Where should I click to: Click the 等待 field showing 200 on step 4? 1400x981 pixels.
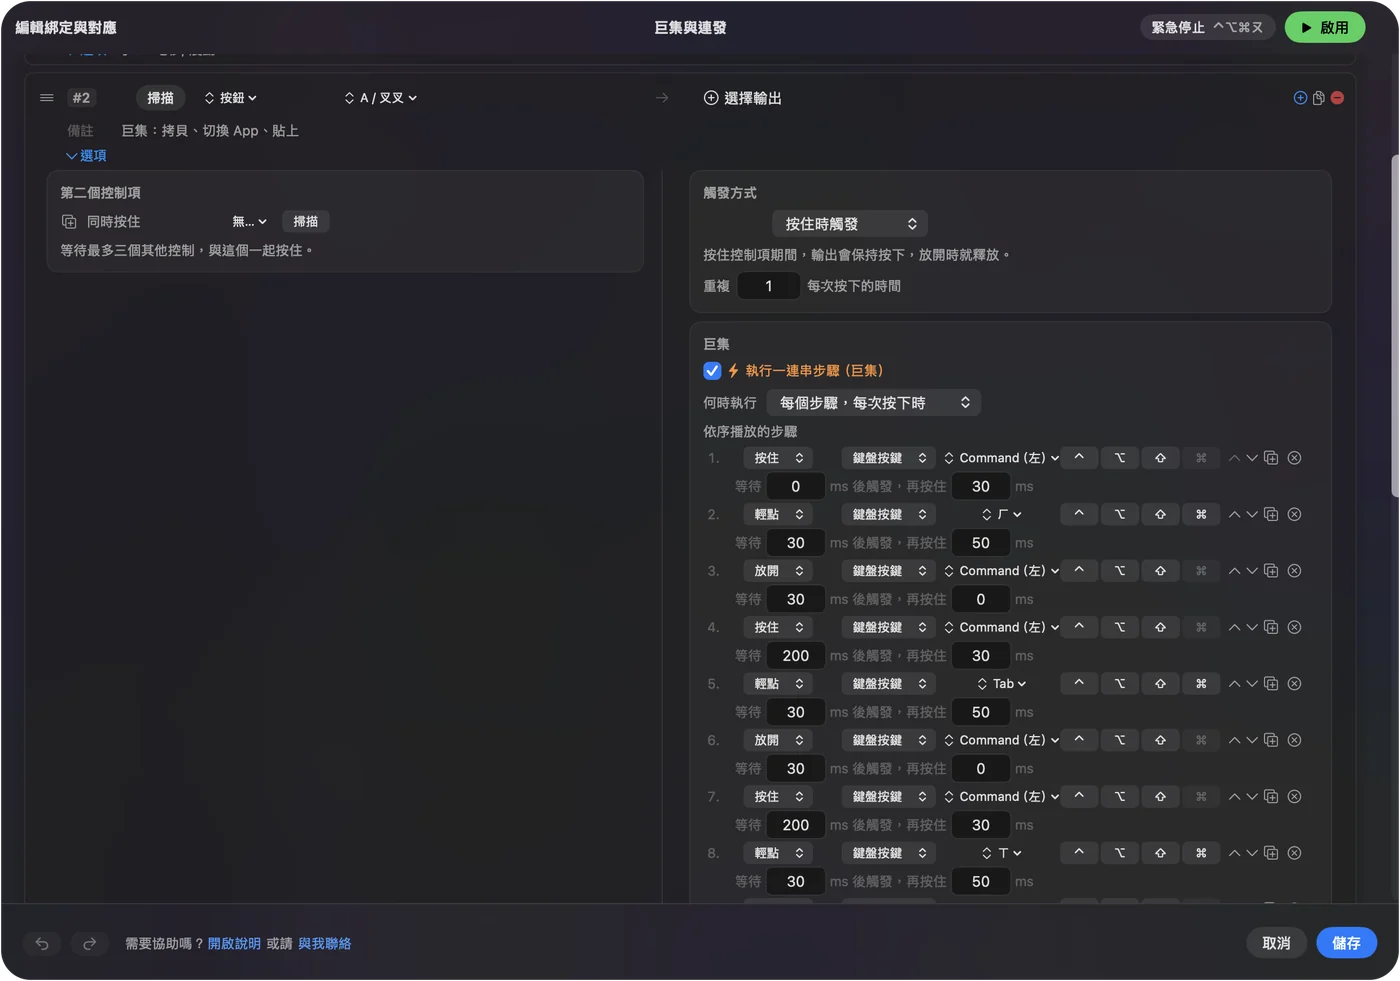click(796, 656)
